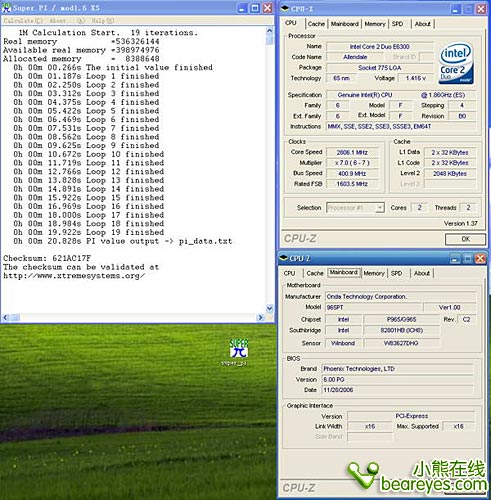Image resolution: width=491 pixels, height=500 pixels.
Task: Click the lower CPU-Z window title icon
Action: click(x=284, y=258)
